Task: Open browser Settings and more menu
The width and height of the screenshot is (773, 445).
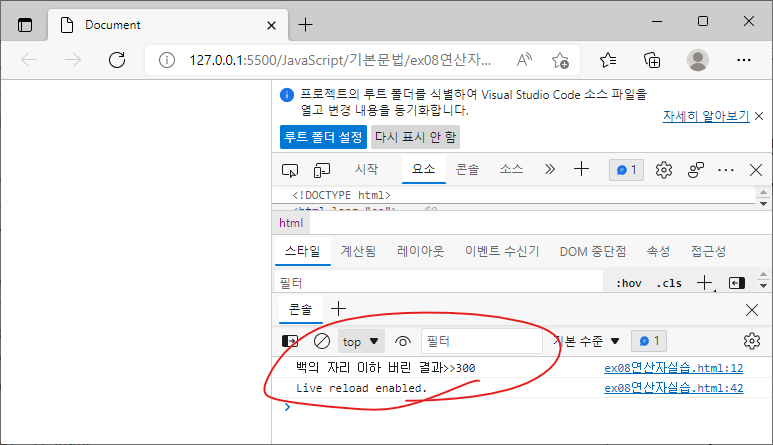Action: [743, 60]
